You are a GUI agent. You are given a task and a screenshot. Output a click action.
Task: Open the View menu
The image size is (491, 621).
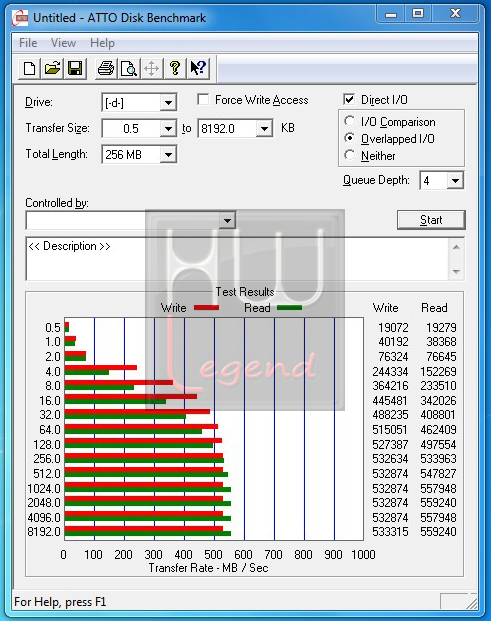coord(63,43)
